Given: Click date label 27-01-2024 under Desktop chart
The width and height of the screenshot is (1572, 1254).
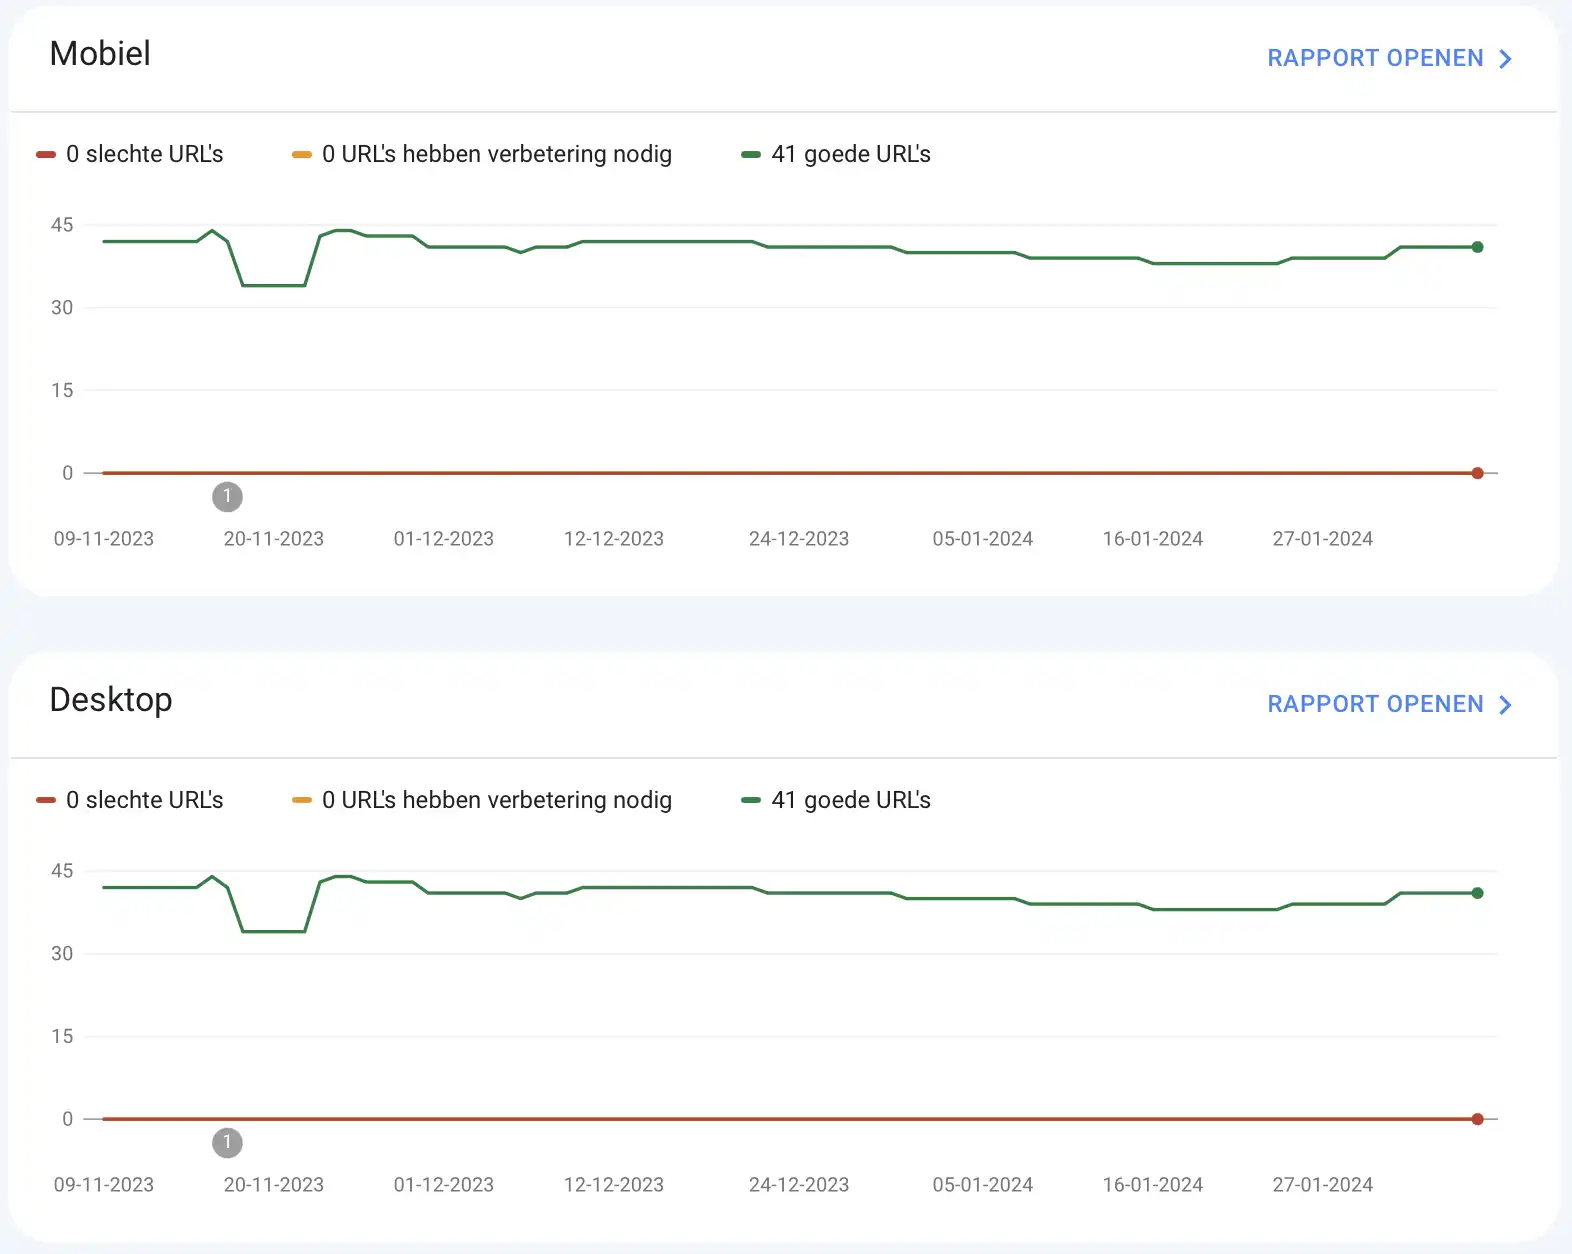Looking at the screenshot, I should [x=1323, y=1185].
